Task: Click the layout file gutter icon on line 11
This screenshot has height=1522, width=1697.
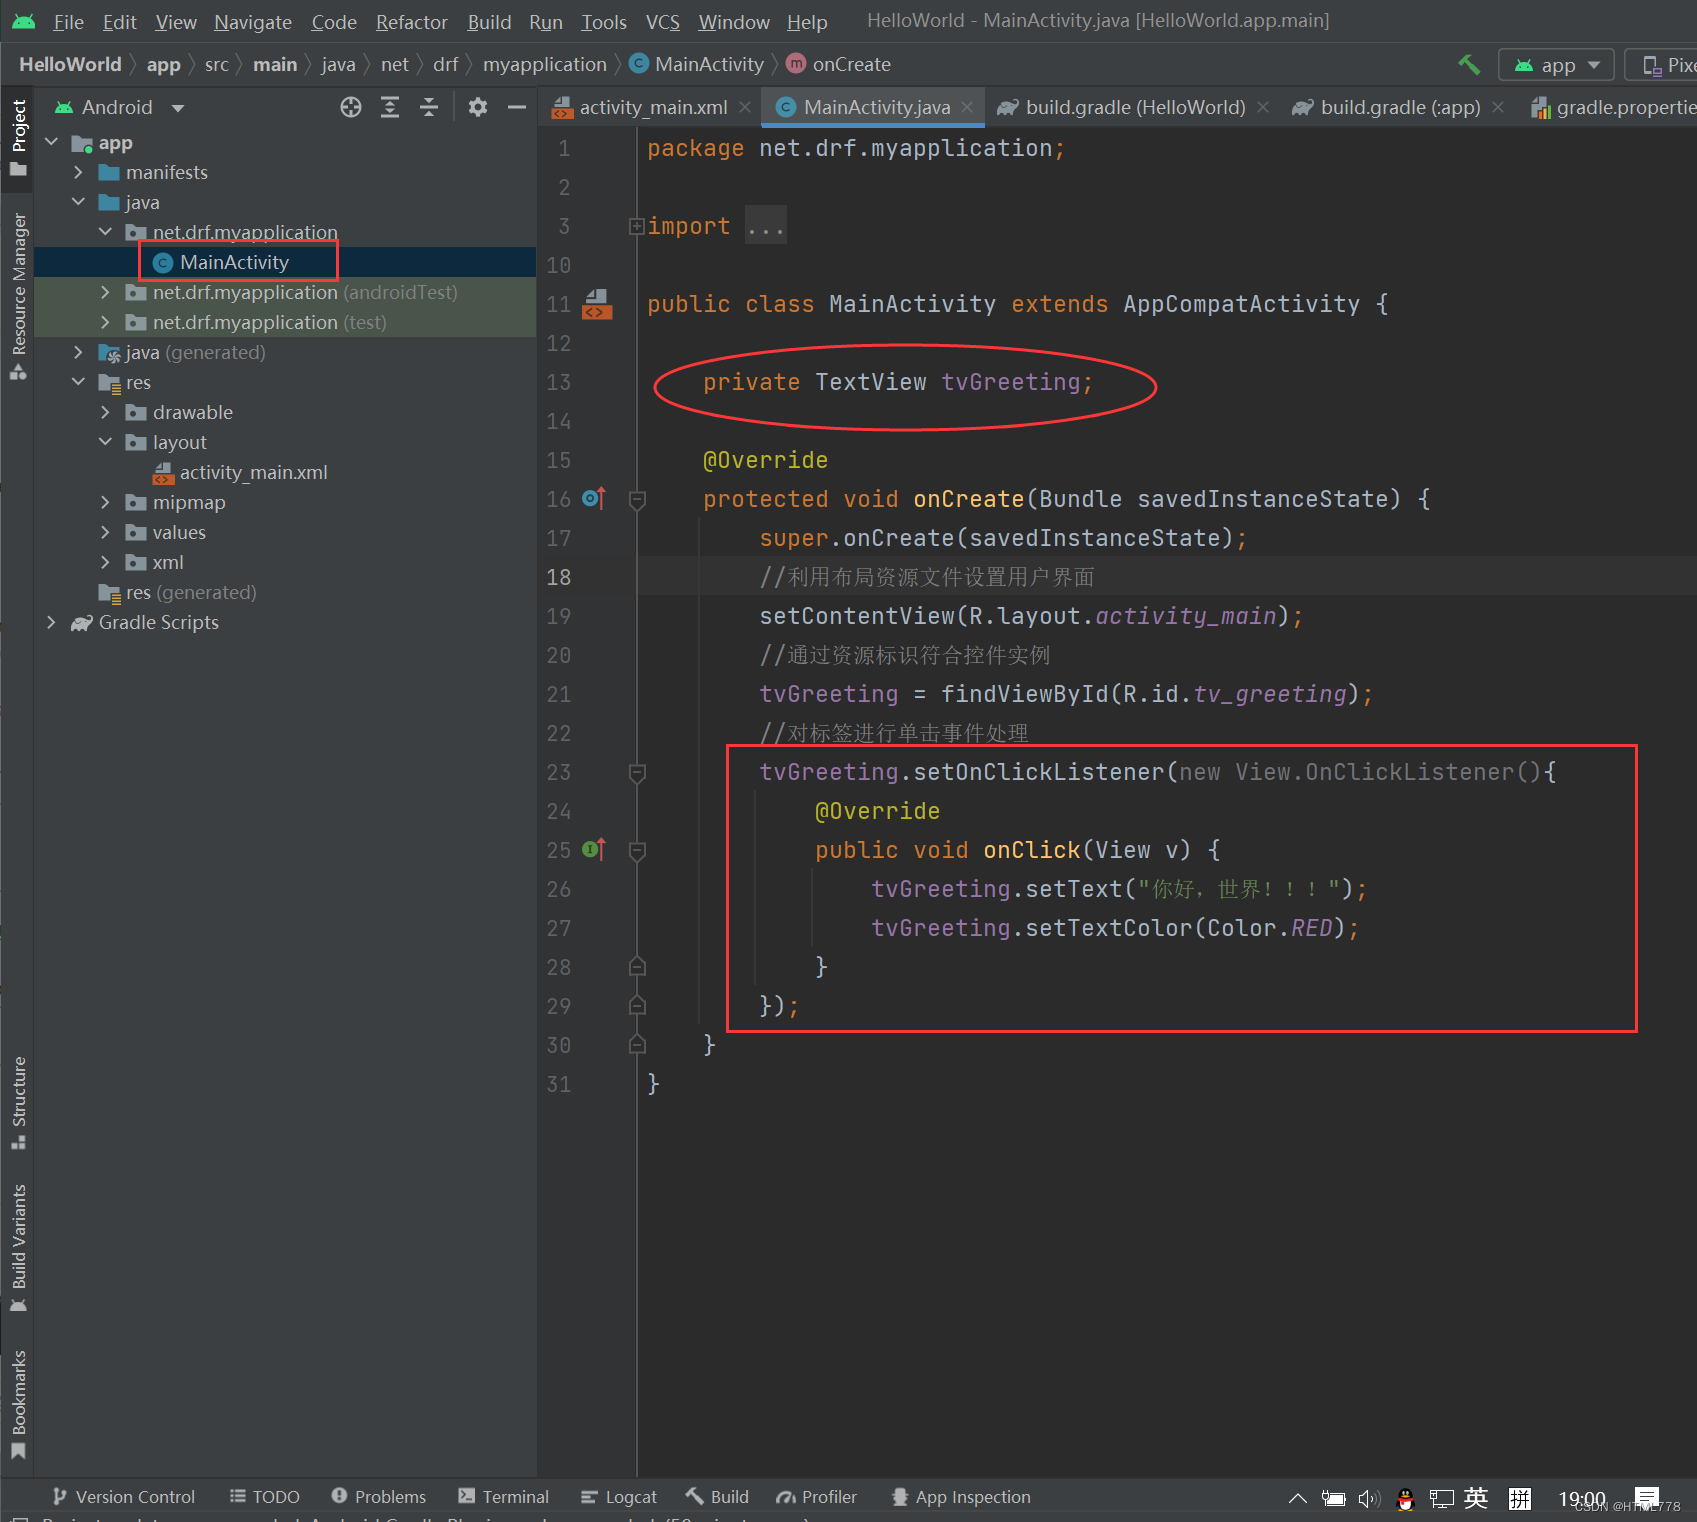Action: point(596,303)
